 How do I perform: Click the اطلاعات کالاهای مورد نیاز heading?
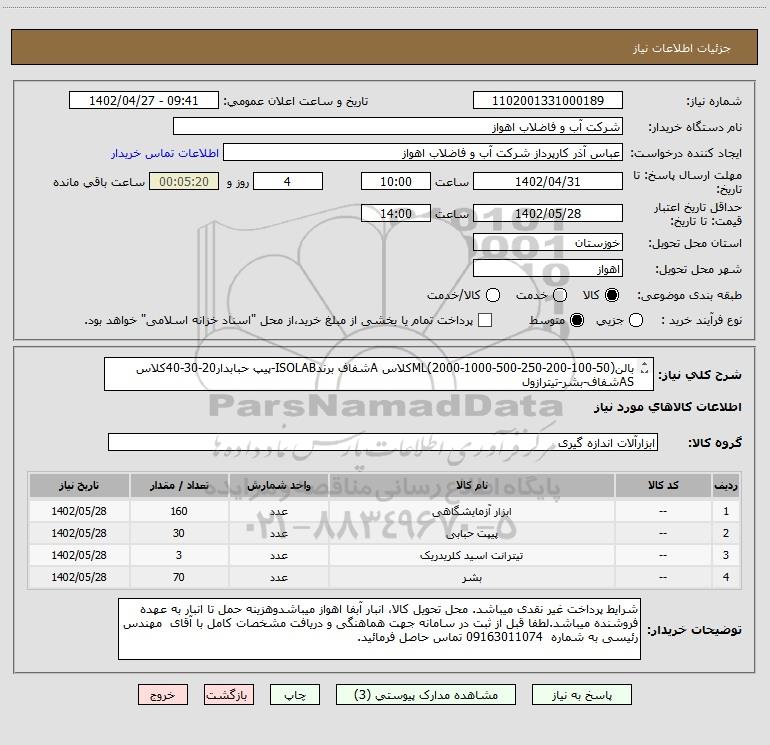[x=667, y=407]
